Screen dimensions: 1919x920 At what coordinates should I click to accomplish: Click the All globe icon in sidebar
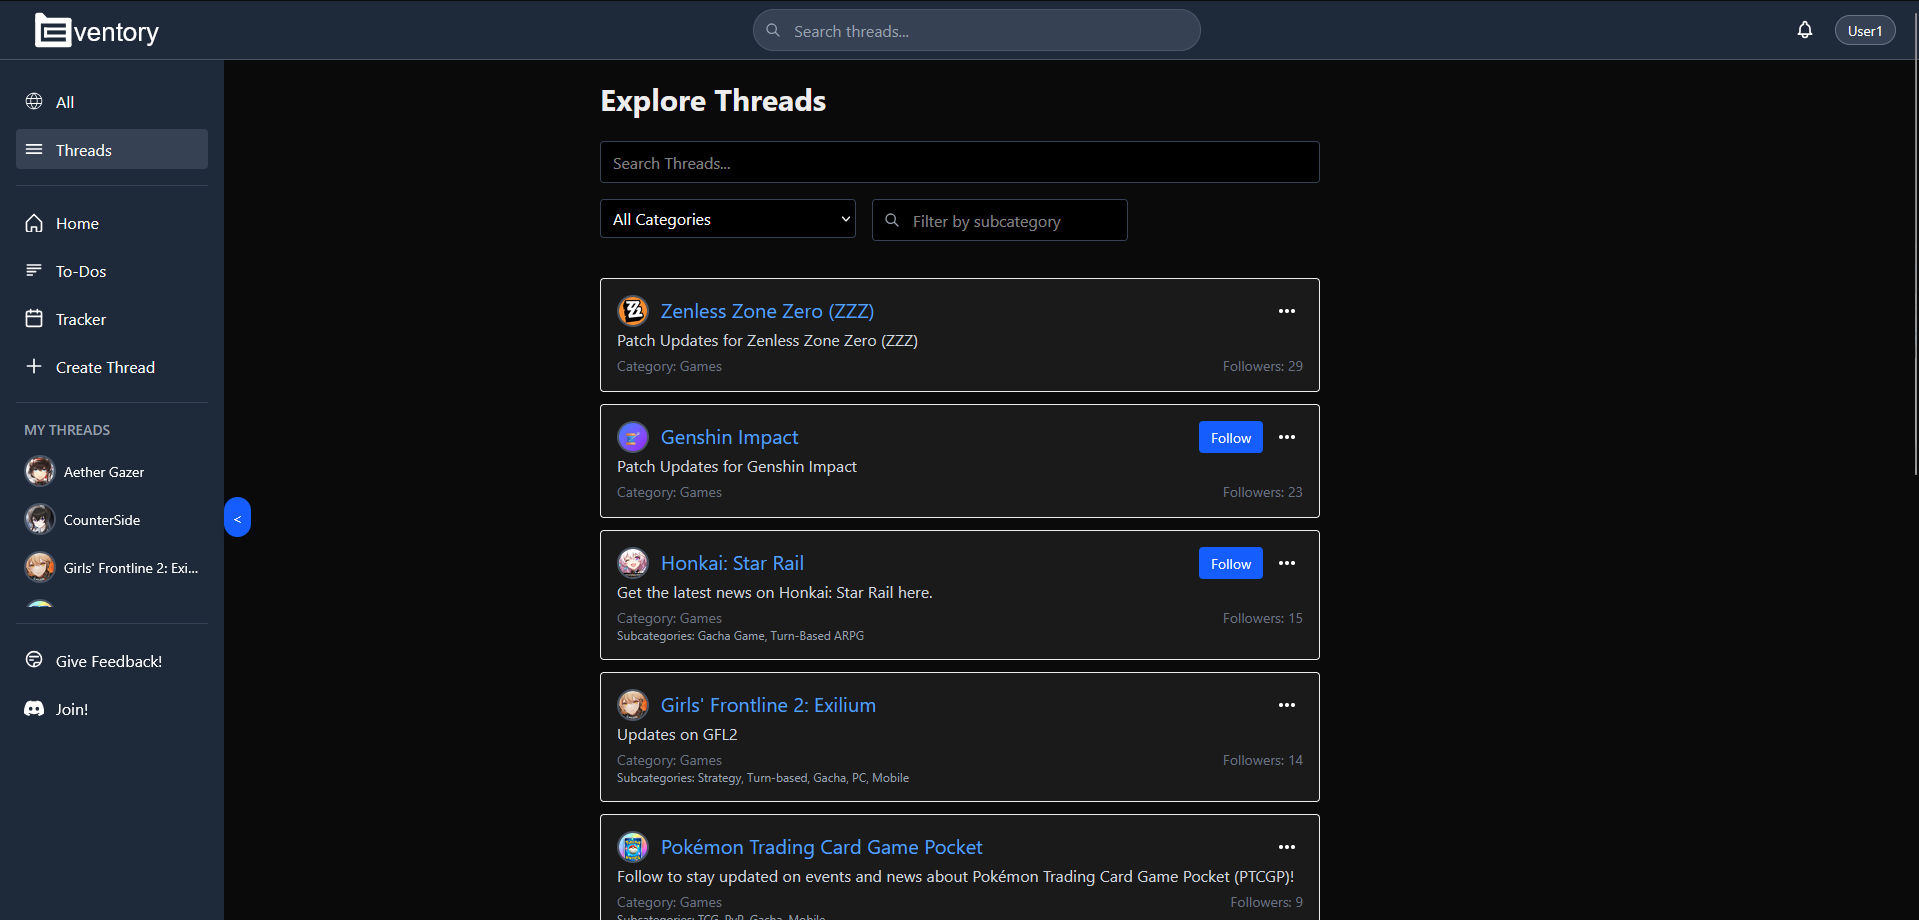[34, 101]
